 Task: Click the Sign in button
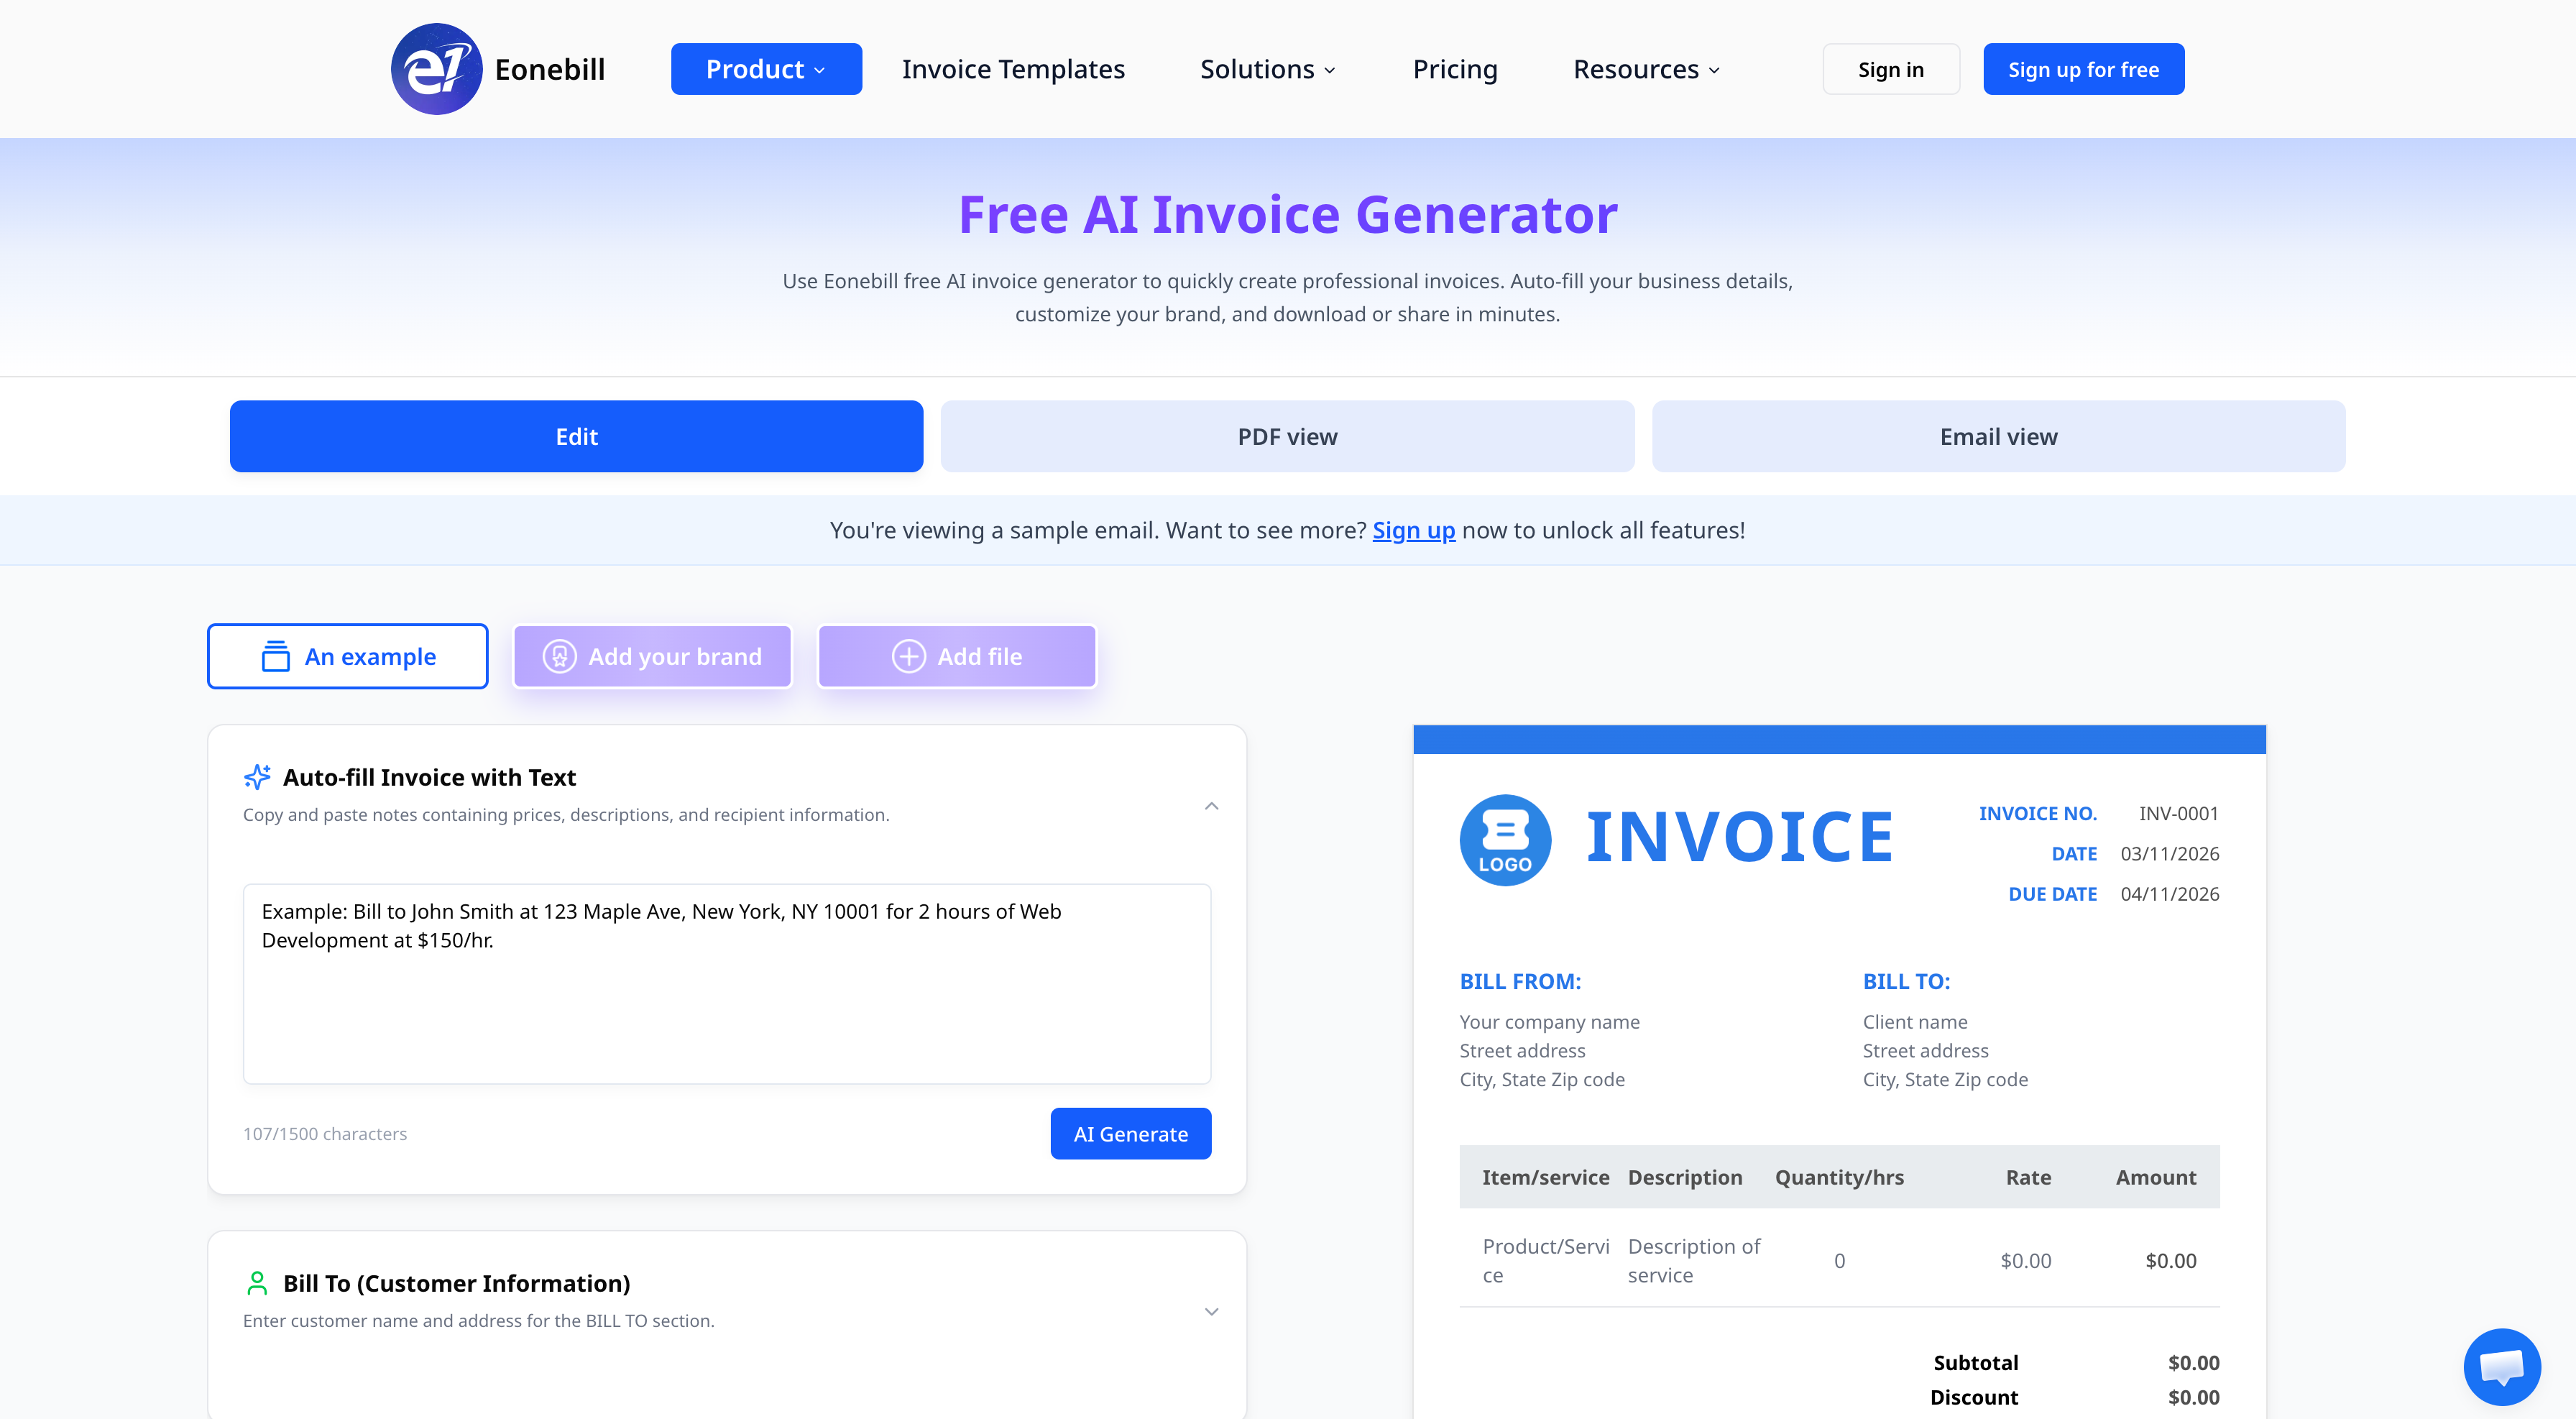(x=1890, y=69)
